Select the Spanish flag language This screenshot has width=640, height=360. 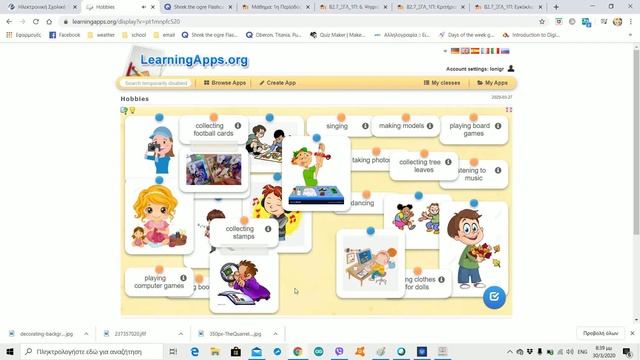pos(475,51)
